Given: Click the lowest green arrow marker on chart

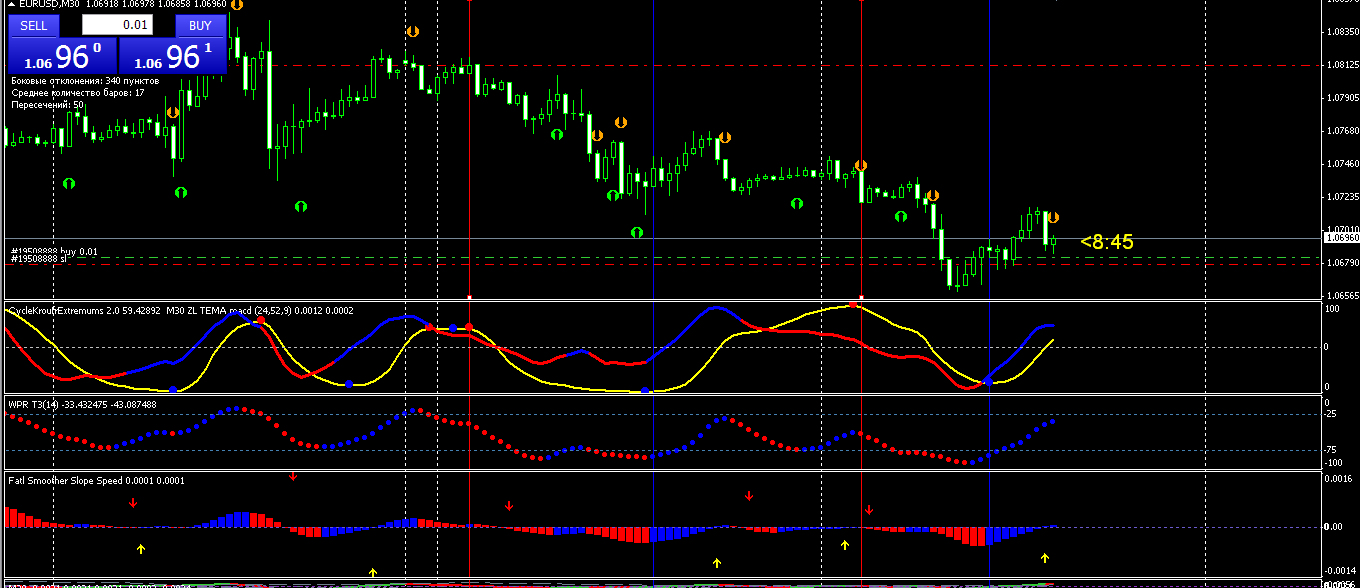Looking at the screenshot, I should click(x=636, y=232).
